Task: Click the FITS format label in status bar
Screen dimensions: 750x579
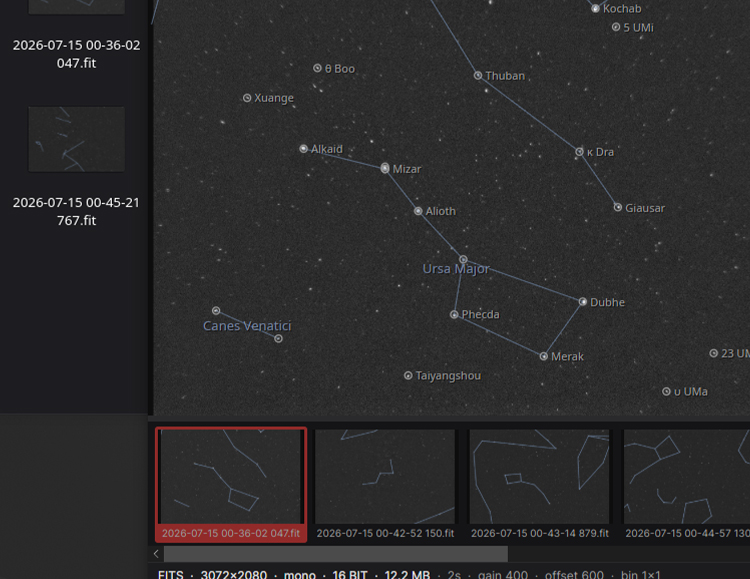Action: point(171,574)
